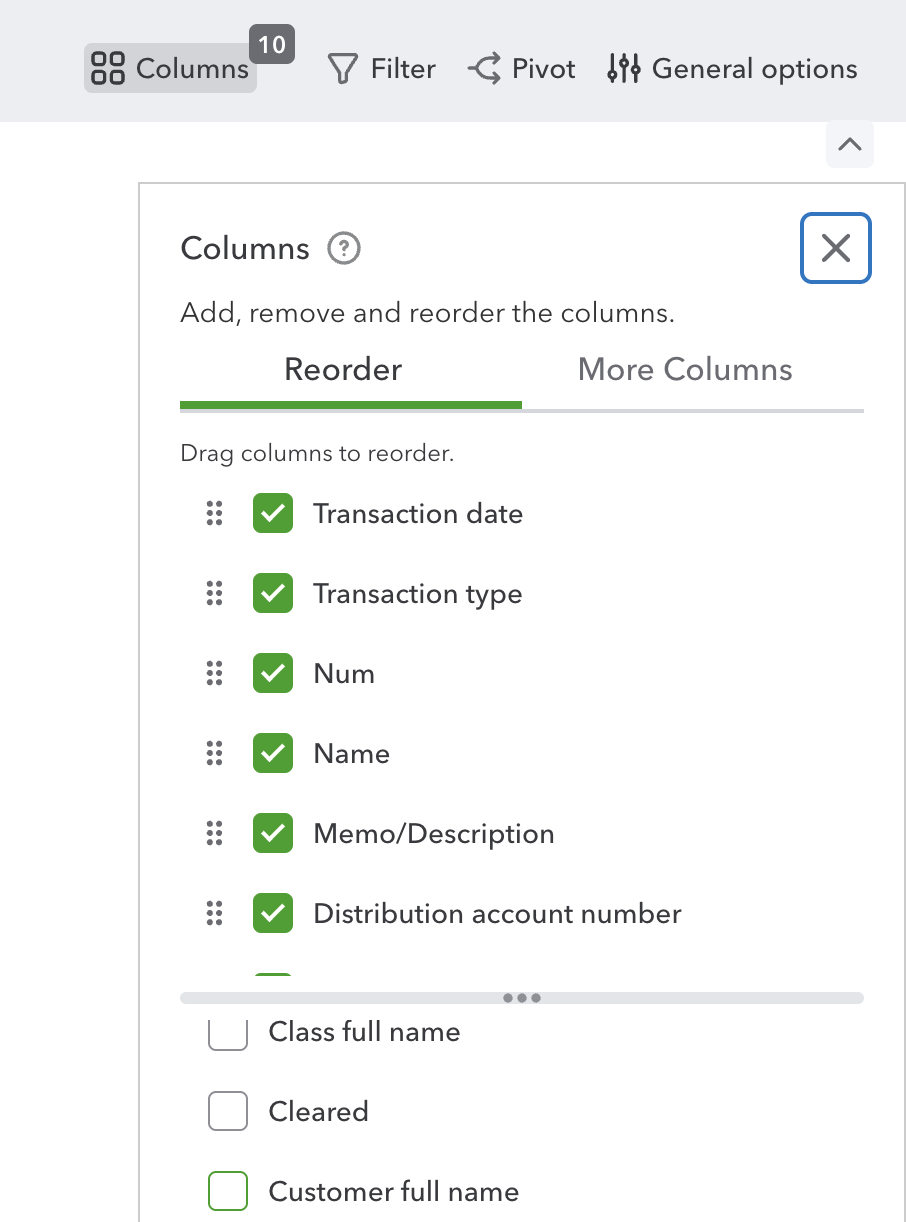The width and height of the screenshot is (906, 1222).
Task: Collapse the panel with the up chevron
Action: point(849,145)
